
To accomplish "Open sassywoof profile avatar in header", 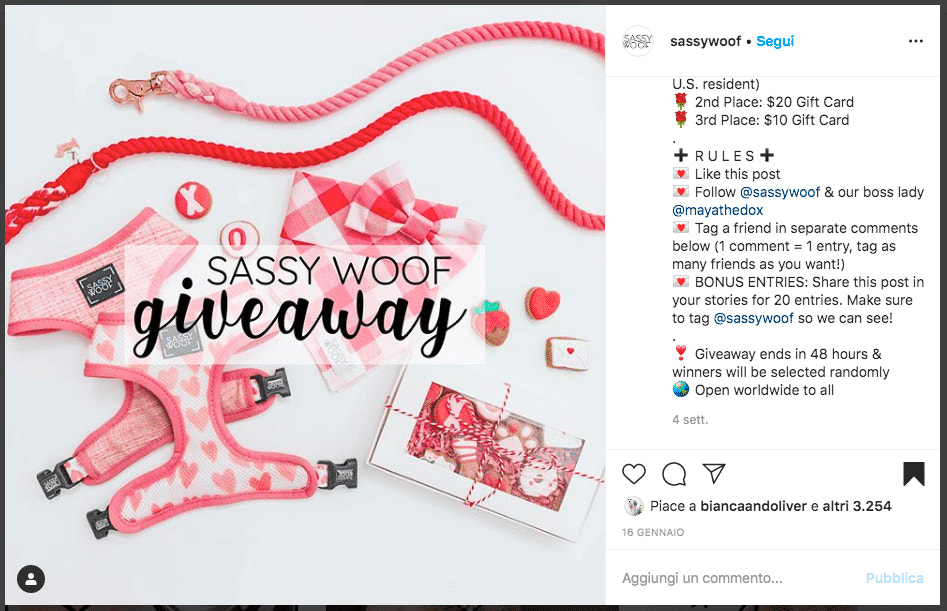I will coord(638,41).
